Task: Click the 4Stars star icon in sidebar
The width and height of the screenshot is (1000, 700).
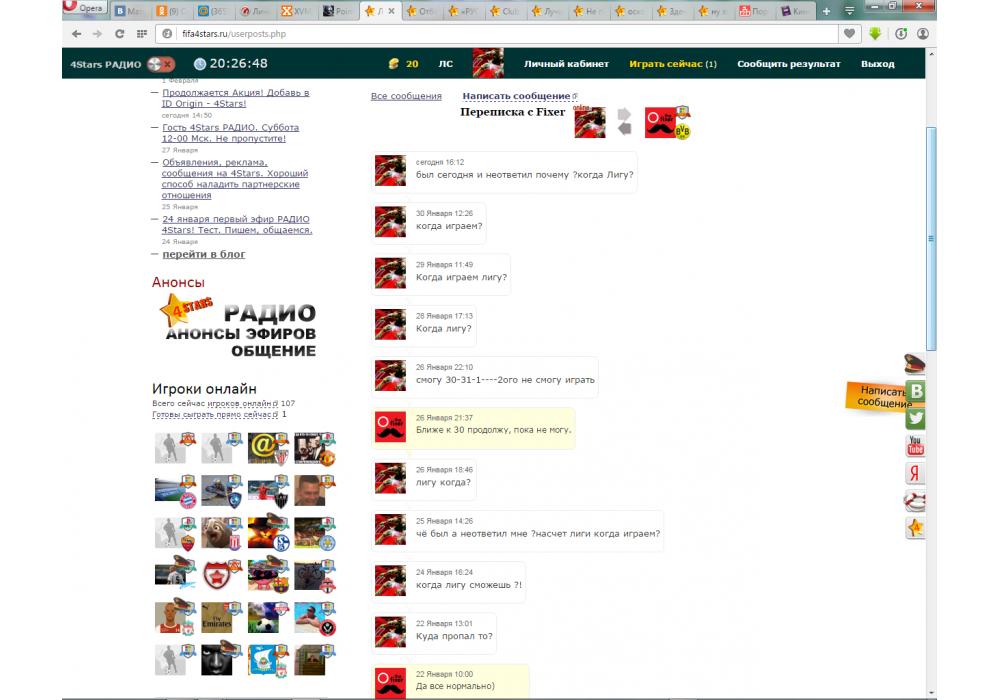Action: [x=916, y=527]
